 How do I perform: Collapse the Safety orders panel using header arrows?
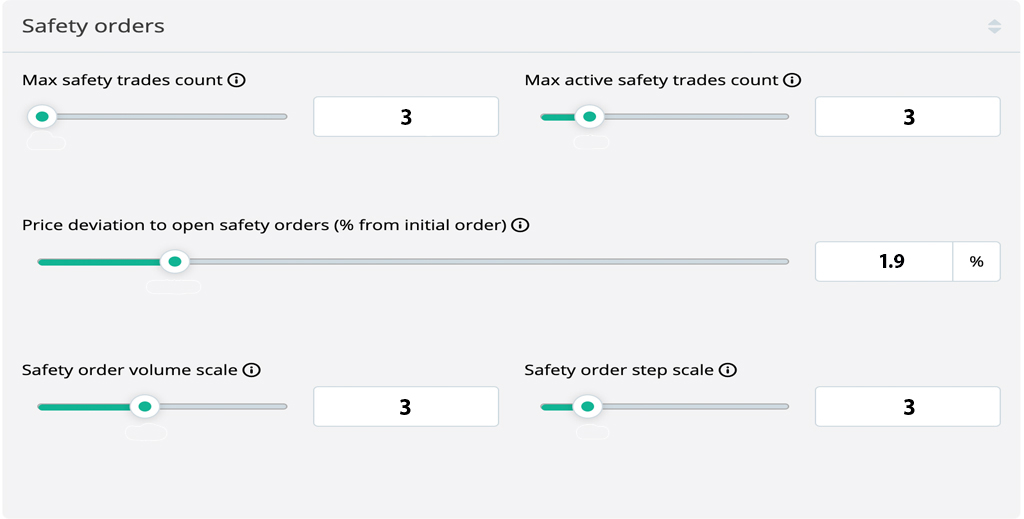coord(994,27)
